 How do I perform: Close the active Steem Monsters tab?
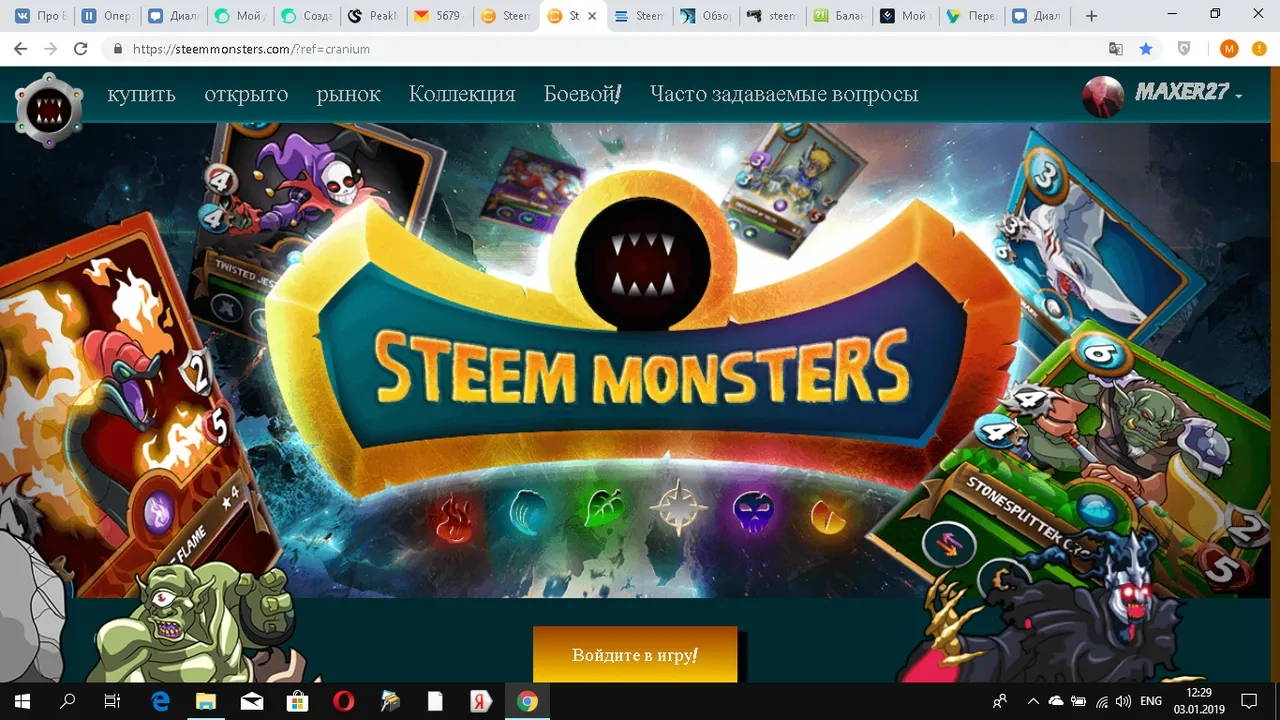[591, 16]
